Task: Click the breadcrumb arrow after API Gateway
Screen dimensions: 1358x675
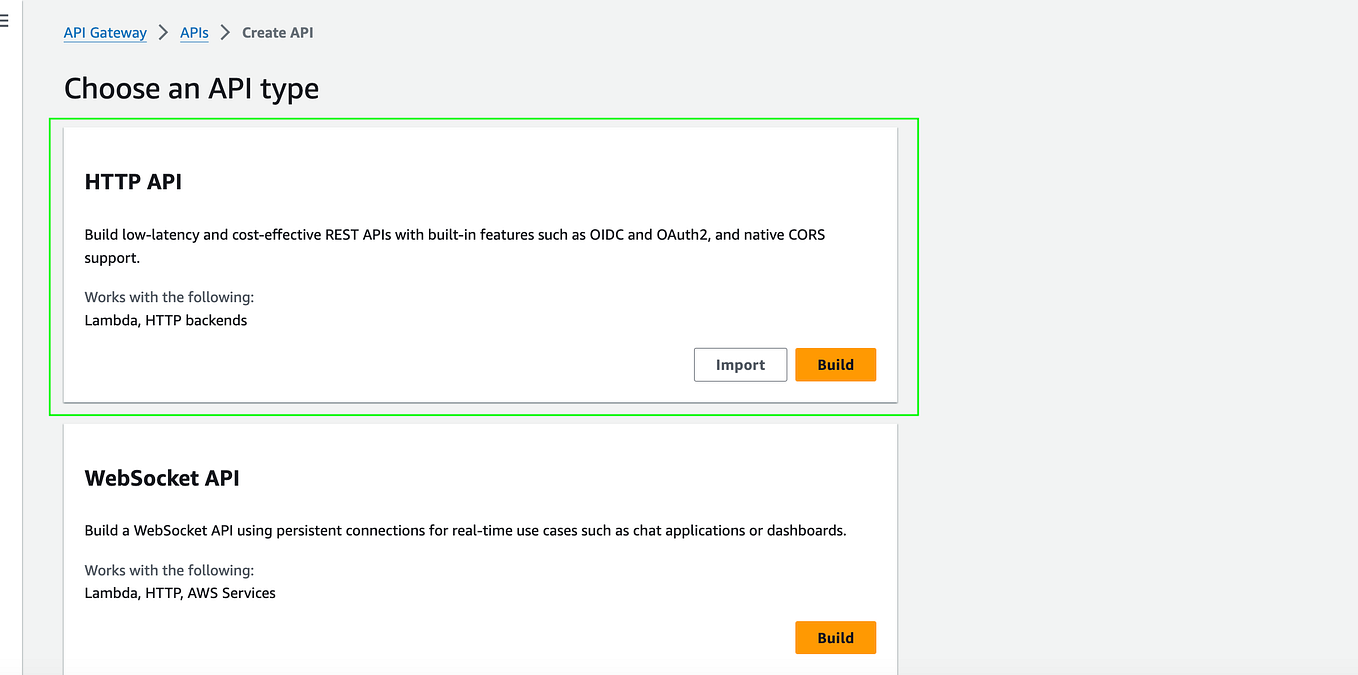Action: (x=164, y=32)
